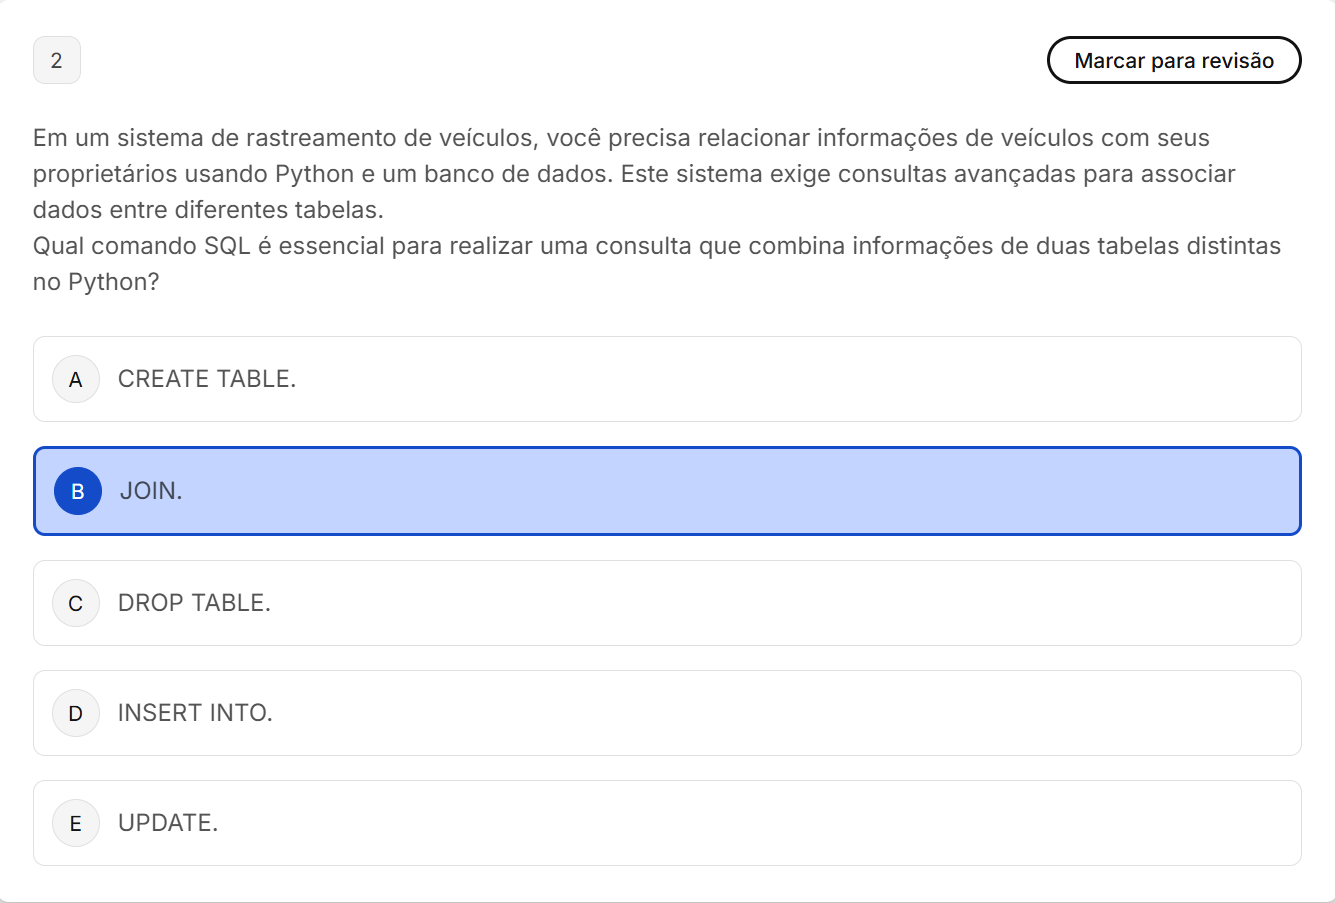Screen dimensions: 1335x903
Task: Select the letter A circle badge
Action: (x=76, y=379)
